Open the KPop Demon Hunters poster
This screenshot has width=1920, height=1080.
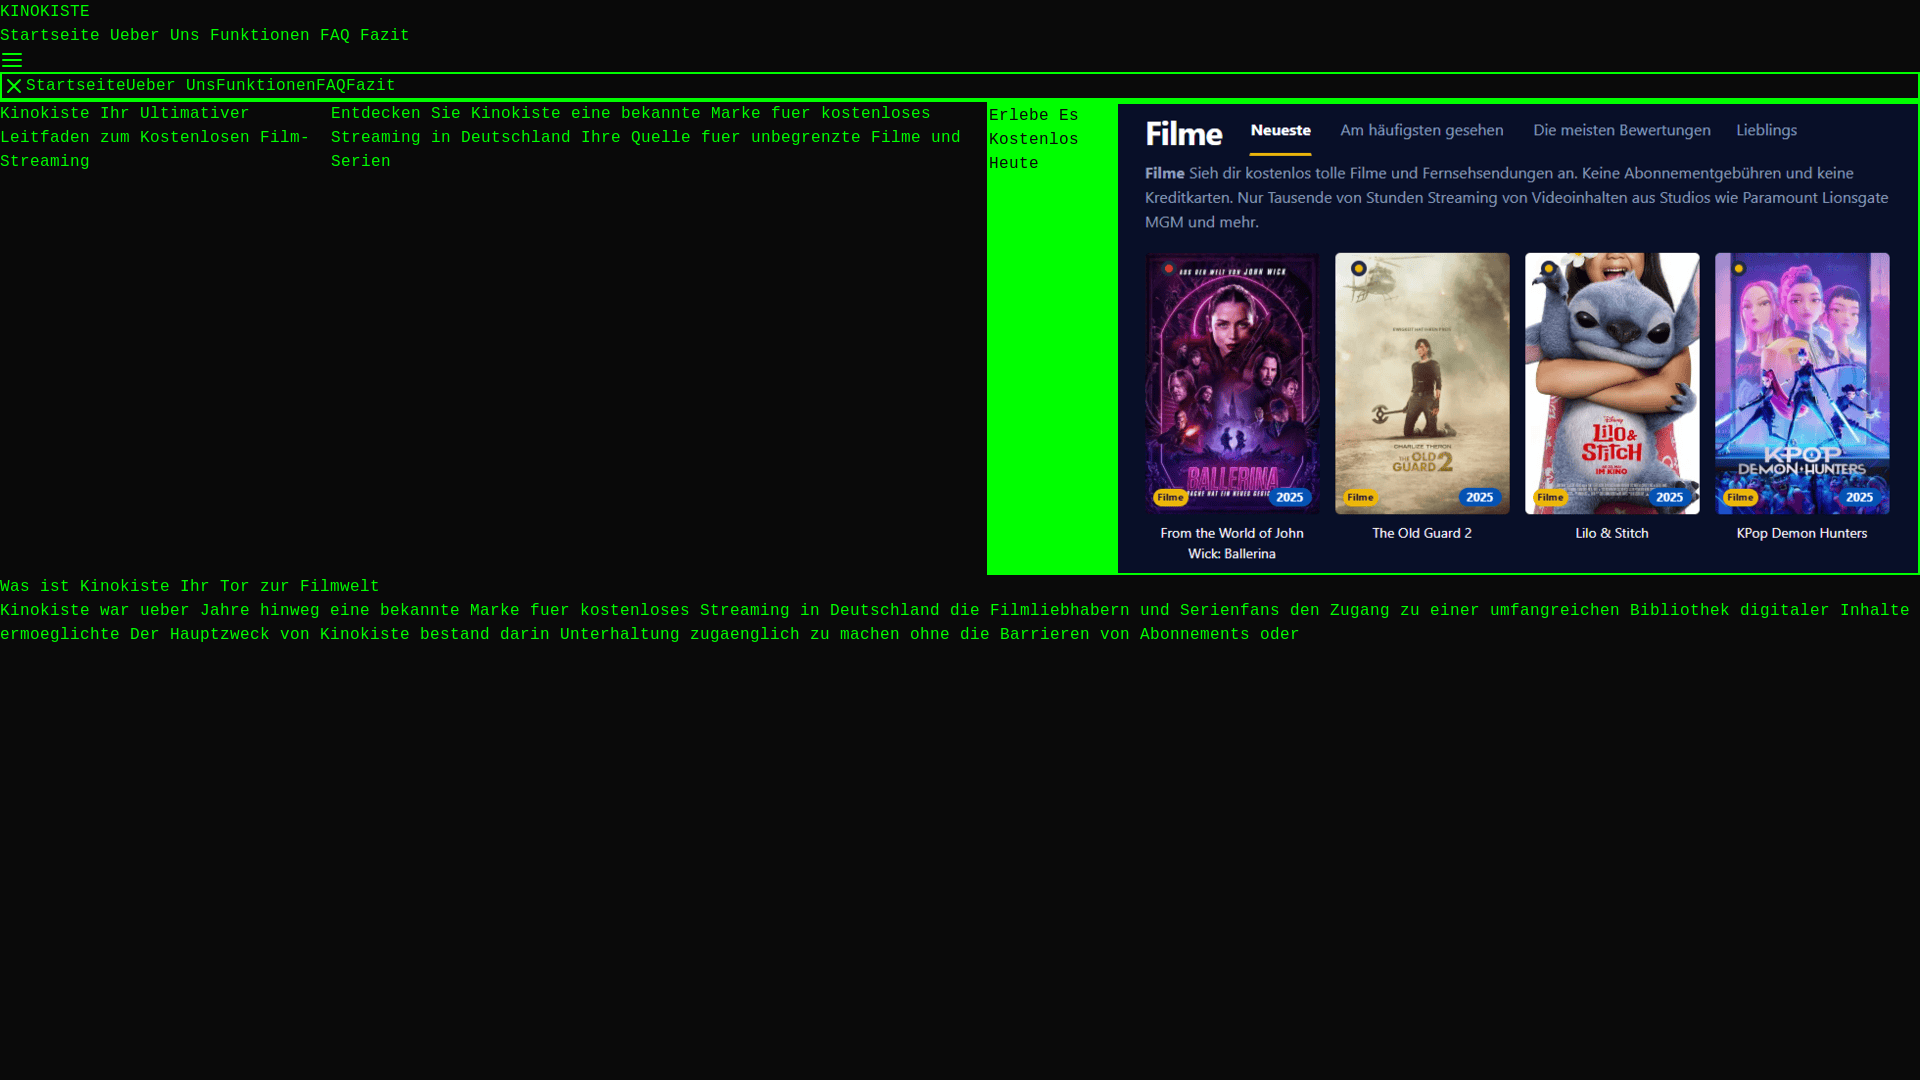tap(1802, 384)
